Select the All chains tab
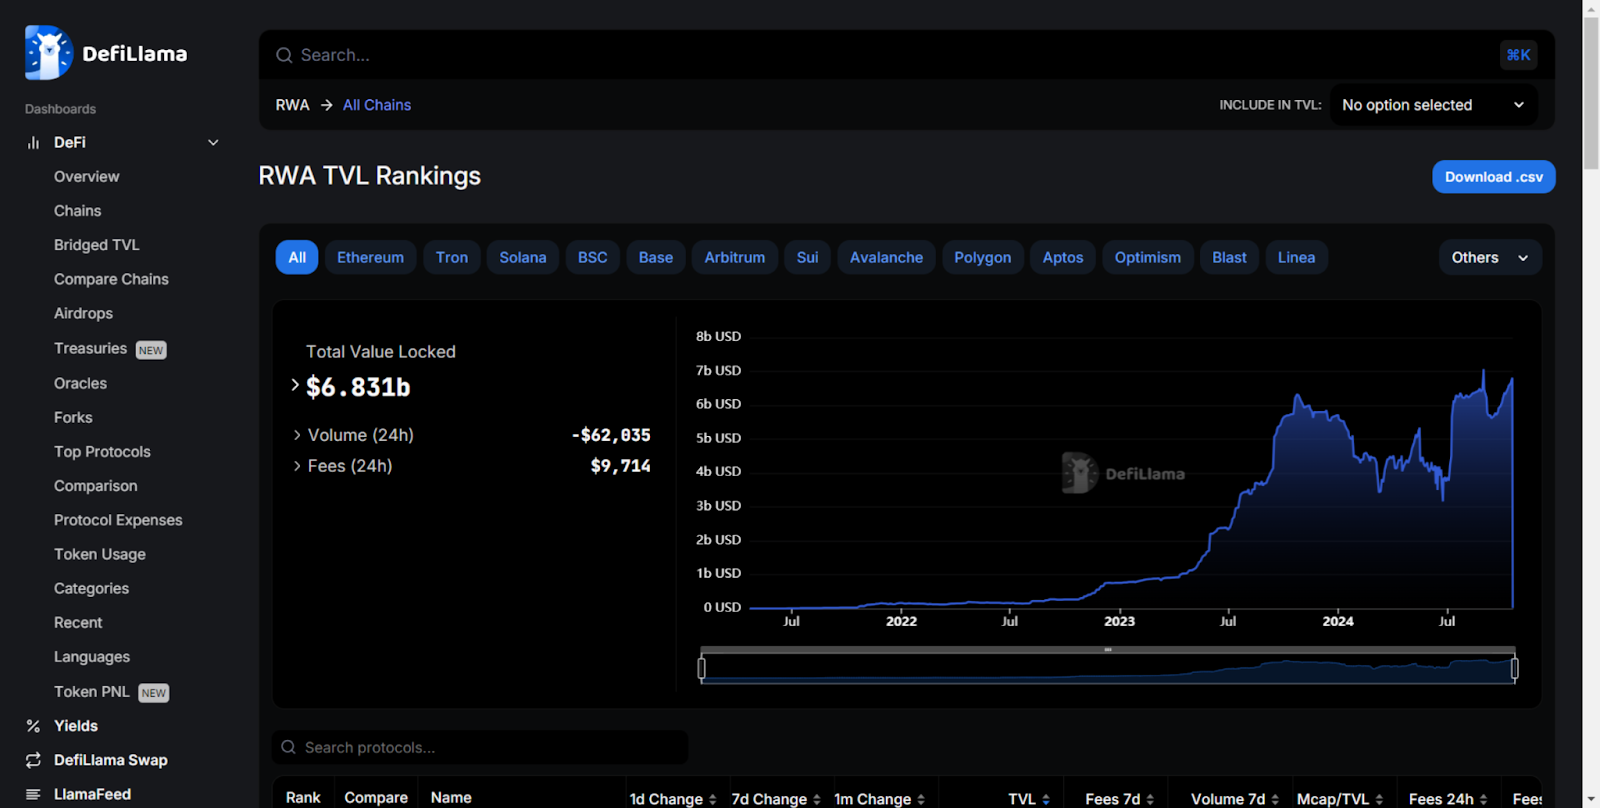 tap(297, 257)
